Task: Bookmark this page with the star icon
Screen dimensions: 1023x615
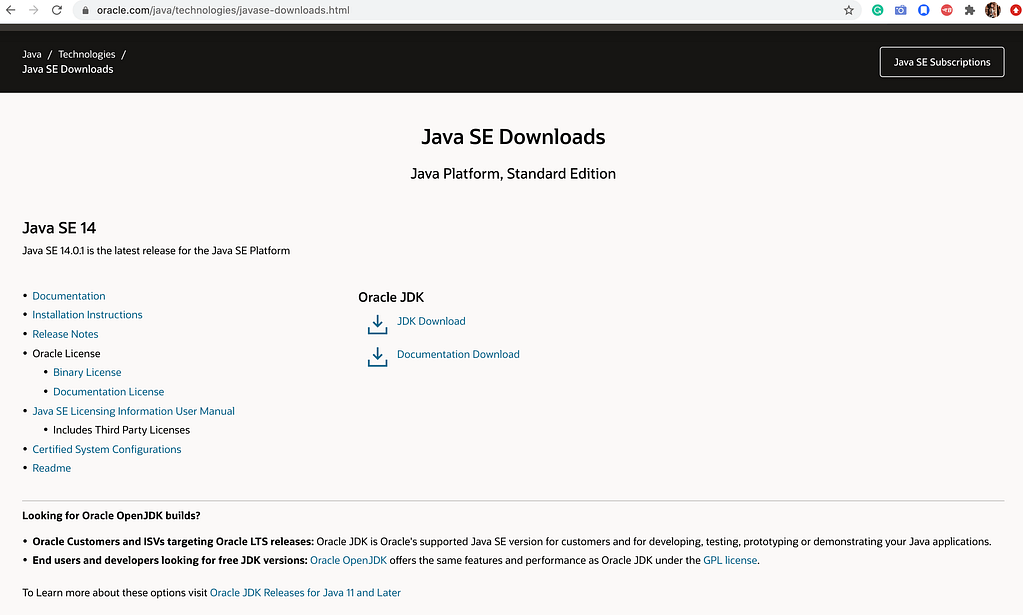Action: point(848,10)
